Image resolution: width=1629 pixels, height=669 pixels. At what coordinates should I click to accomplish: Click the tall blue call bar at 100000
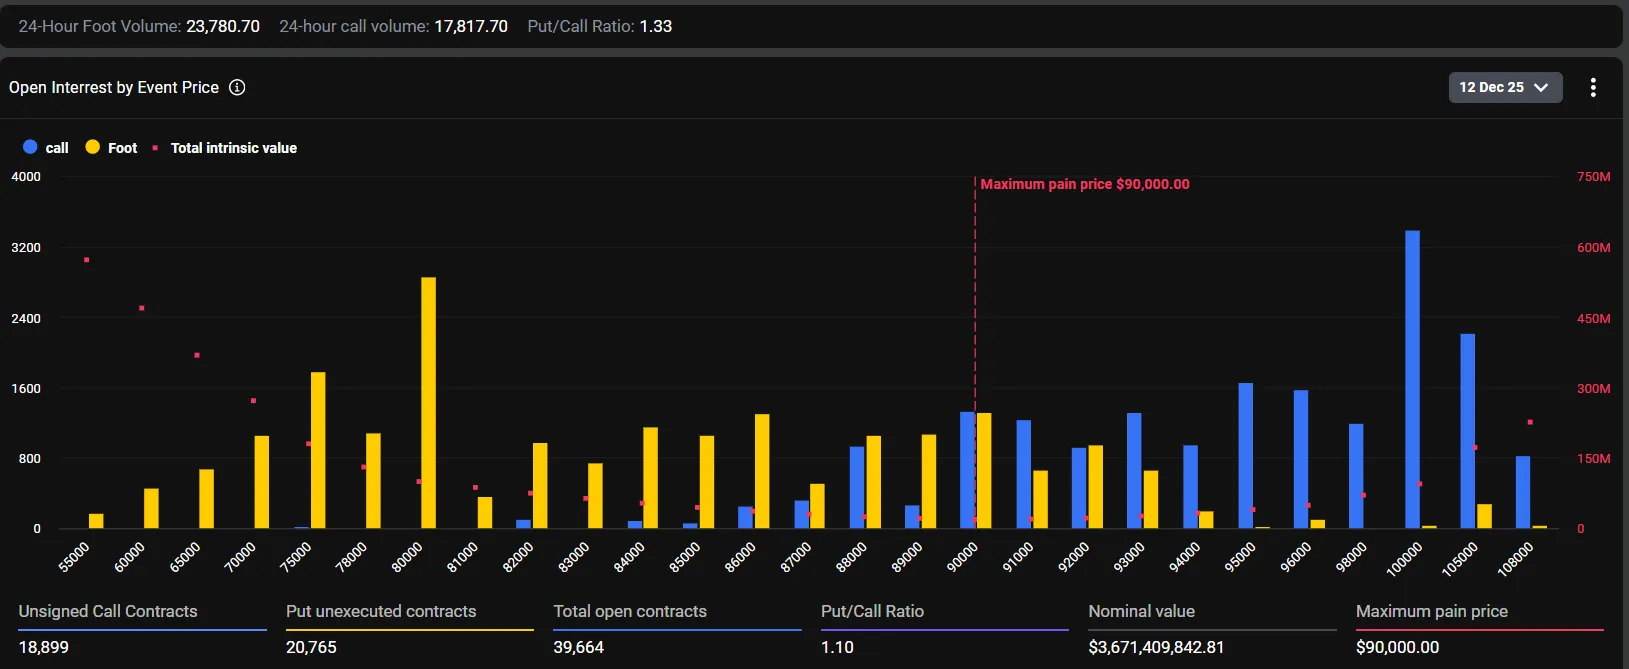[x=1412, y=380]
